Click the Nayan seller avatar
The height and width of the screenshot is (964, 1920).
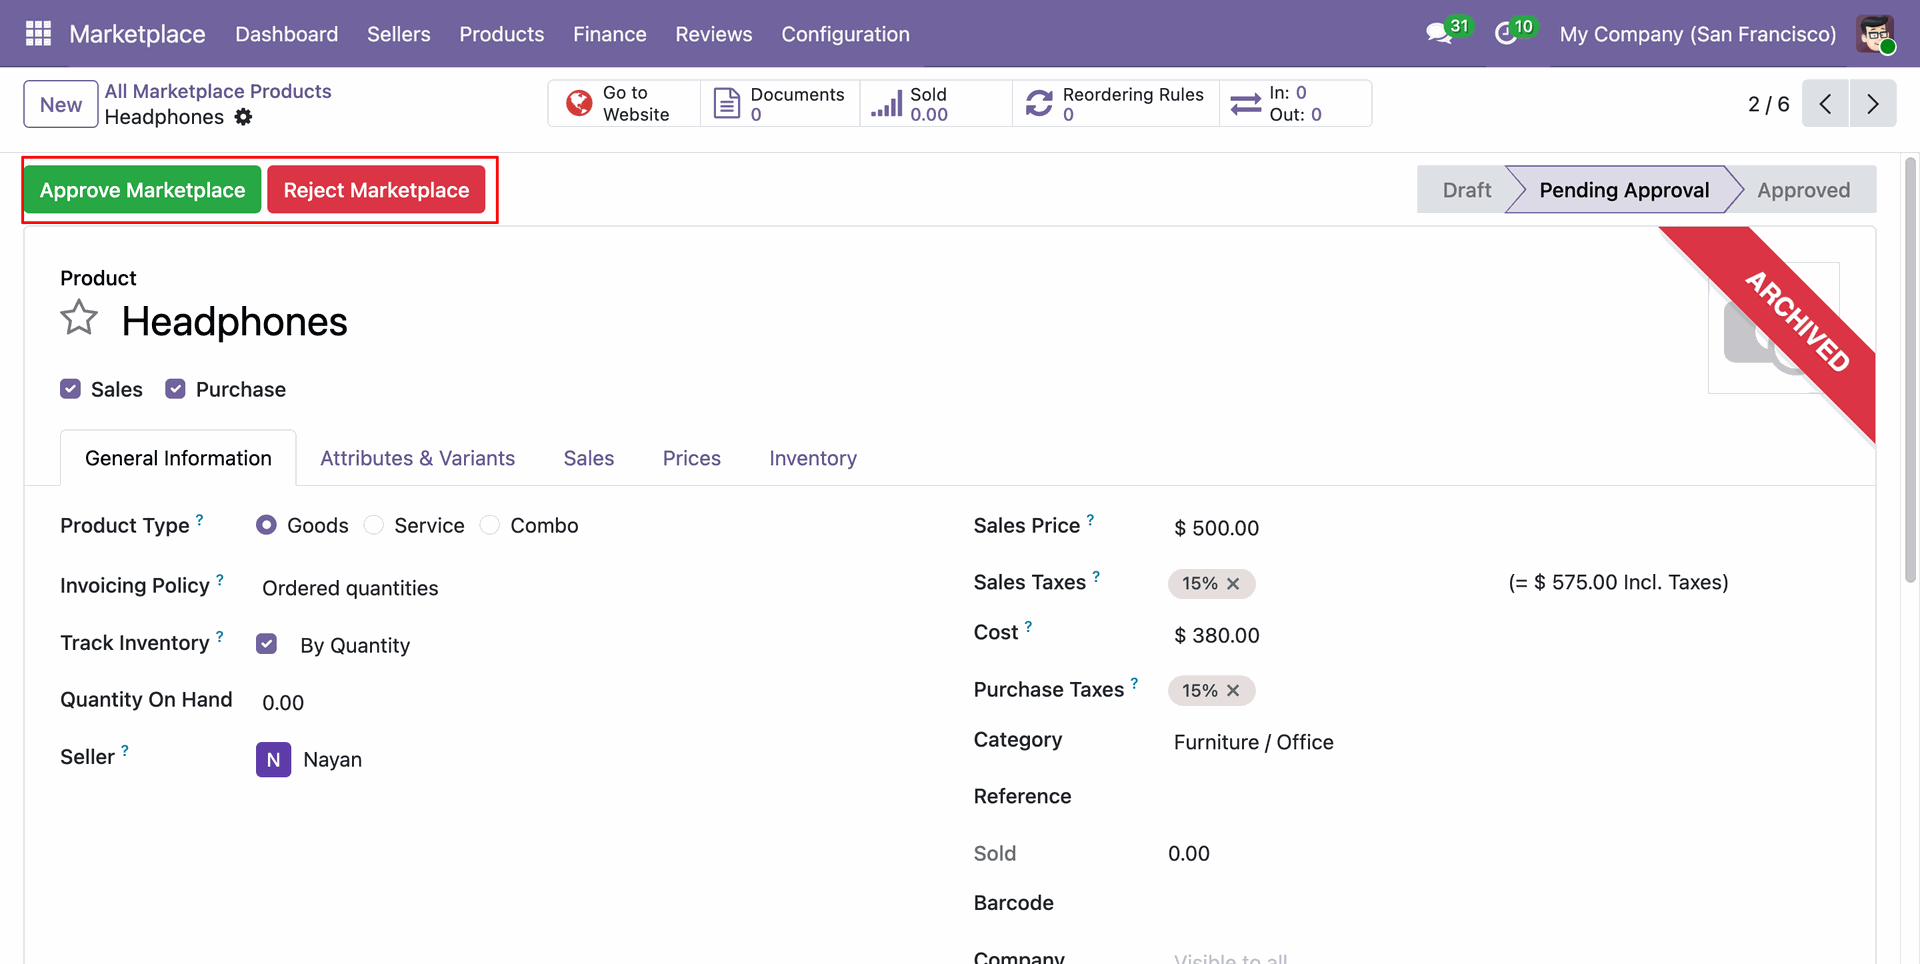point(273,760)
